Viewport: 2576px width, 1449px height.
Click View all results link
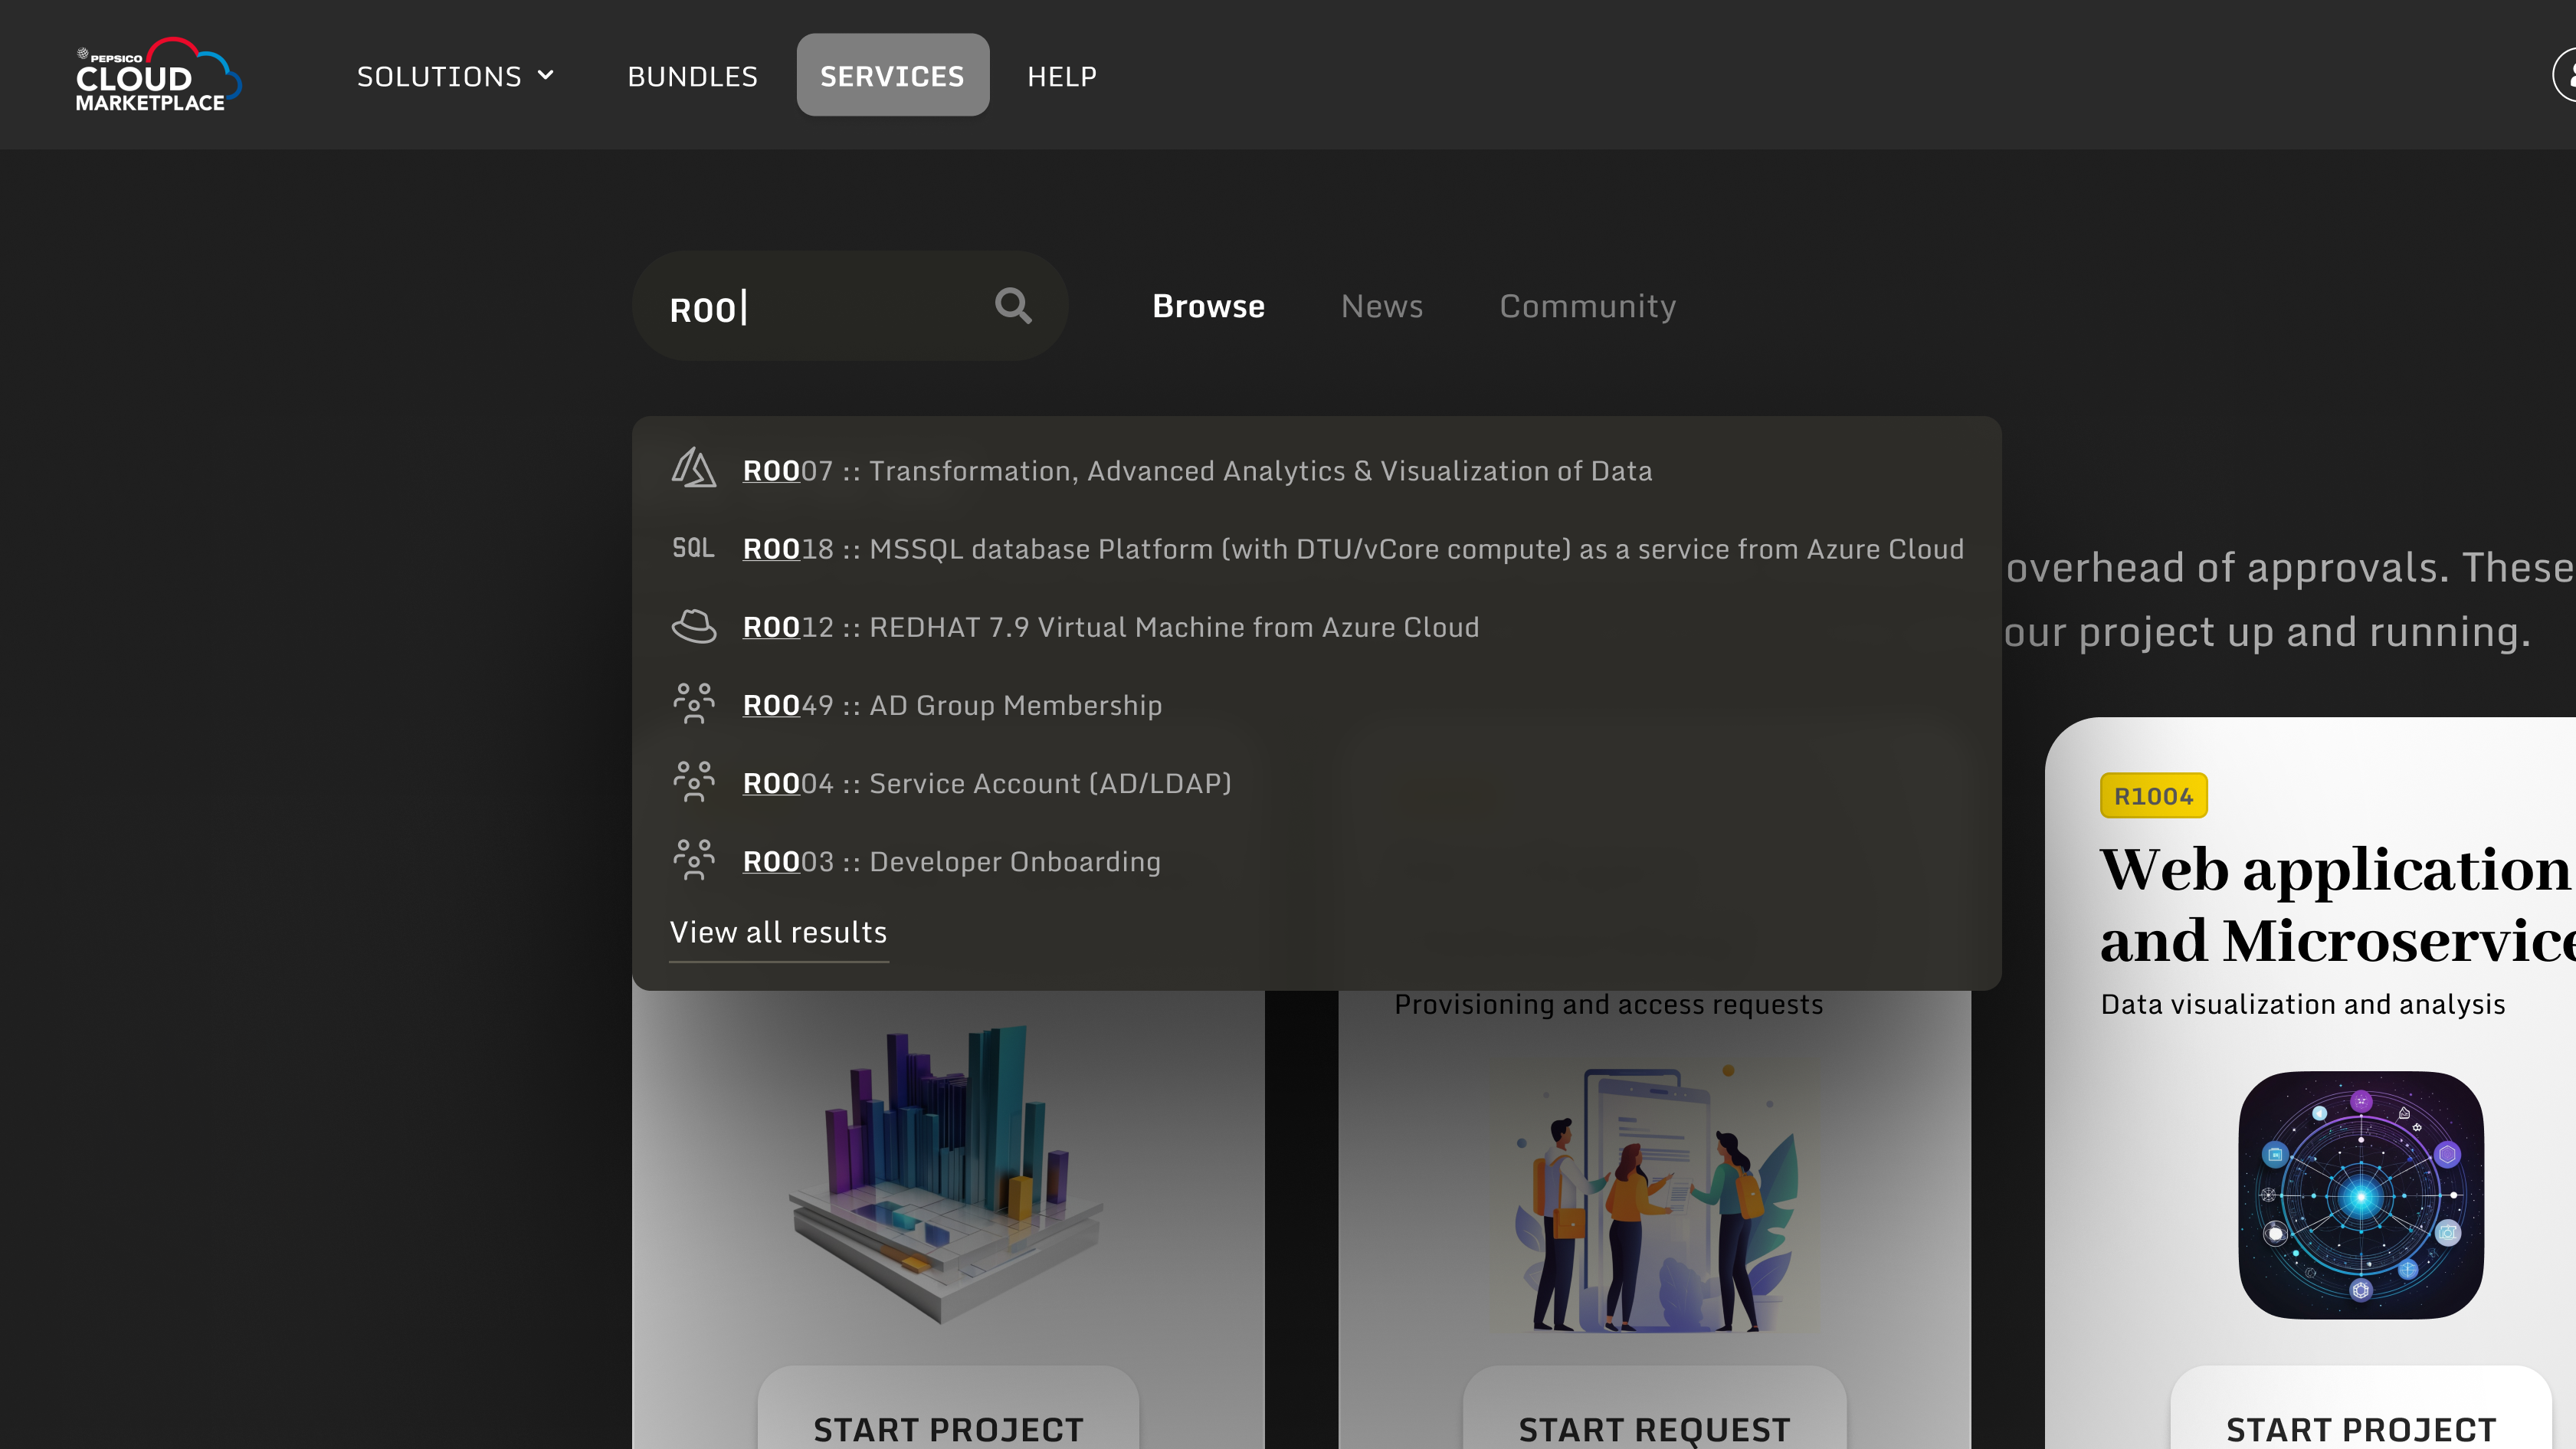click(x=778, y=932)
